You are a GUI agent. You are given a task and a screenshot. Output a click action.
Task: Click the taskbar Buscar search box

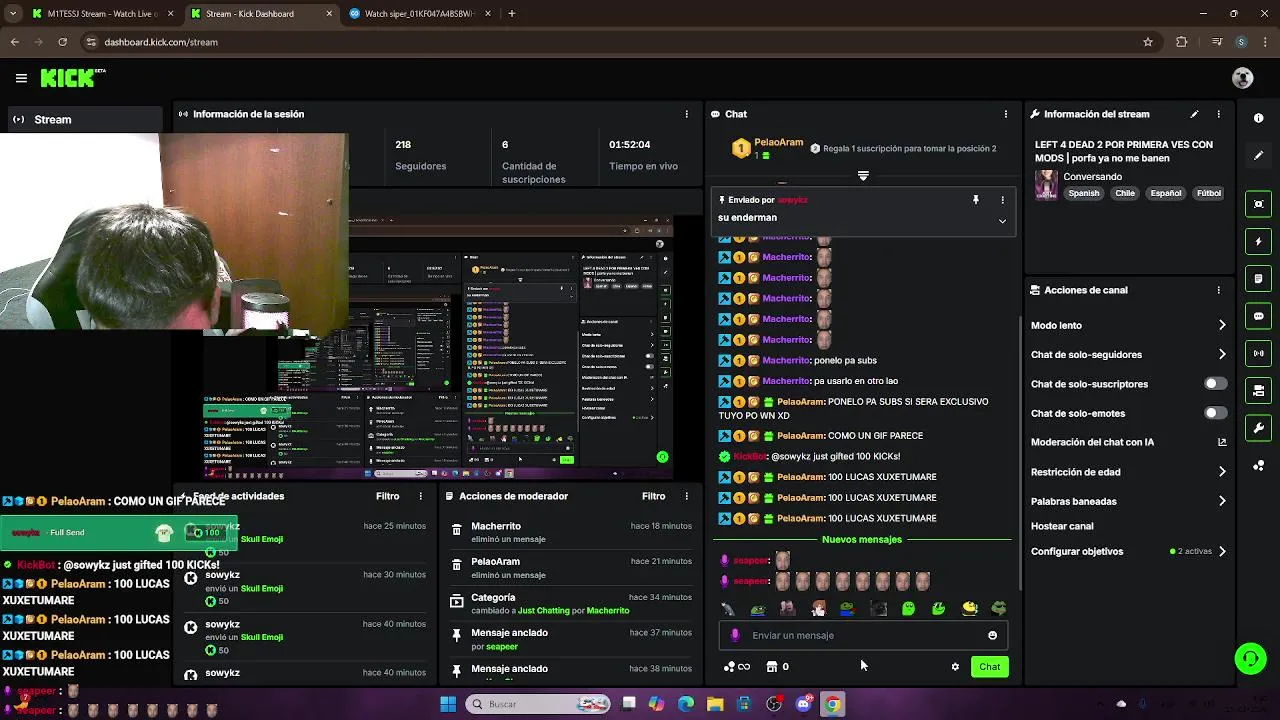[x=539, y=704]
